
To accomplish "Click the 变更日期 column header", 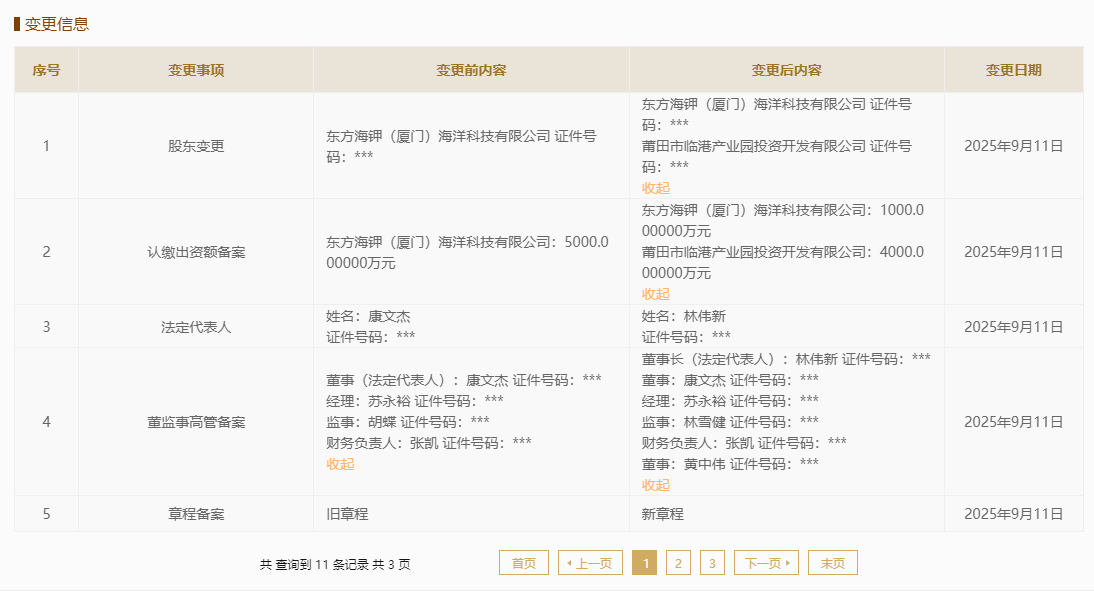I will pos(1013,70).
